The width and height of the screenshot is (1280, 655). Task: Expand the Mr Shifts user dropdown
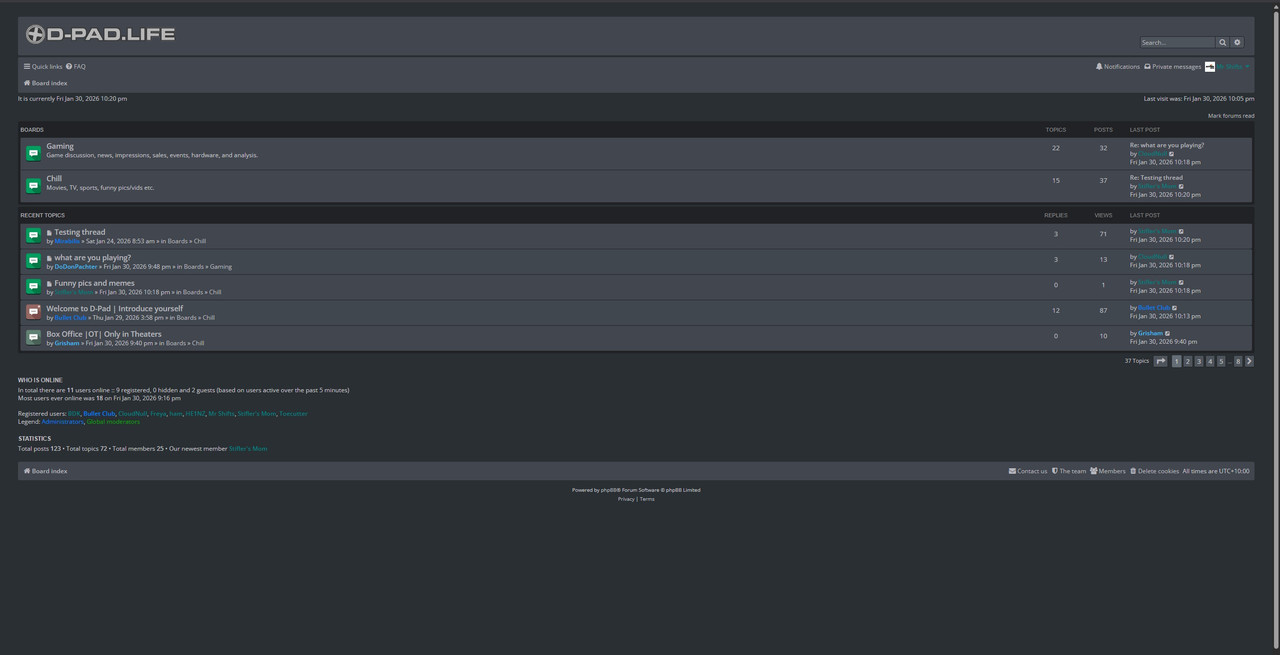pos(1233,67)
